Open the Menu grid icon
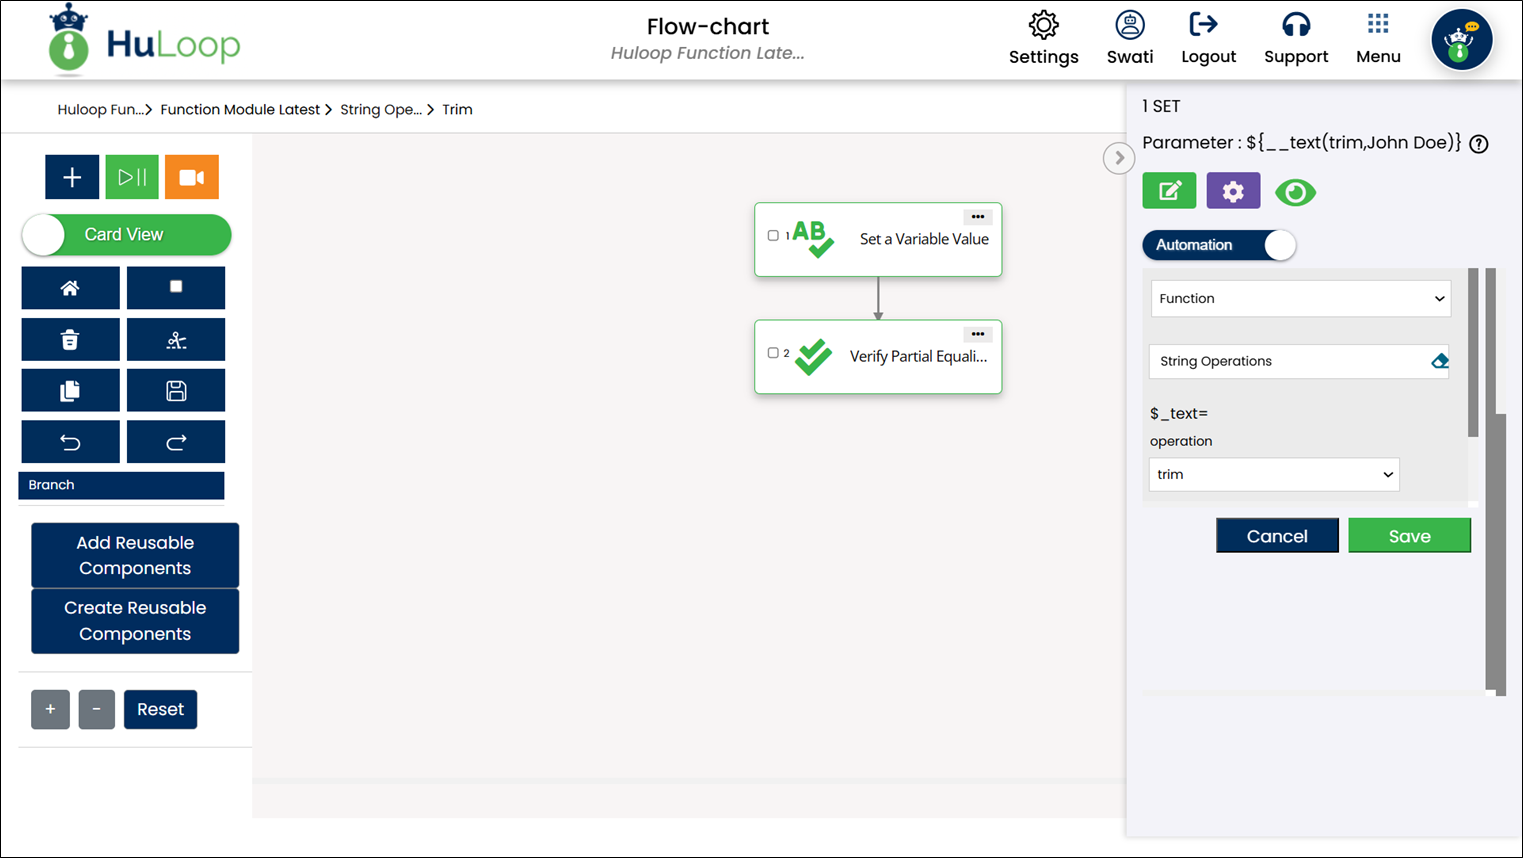 tap(1378, 24)
